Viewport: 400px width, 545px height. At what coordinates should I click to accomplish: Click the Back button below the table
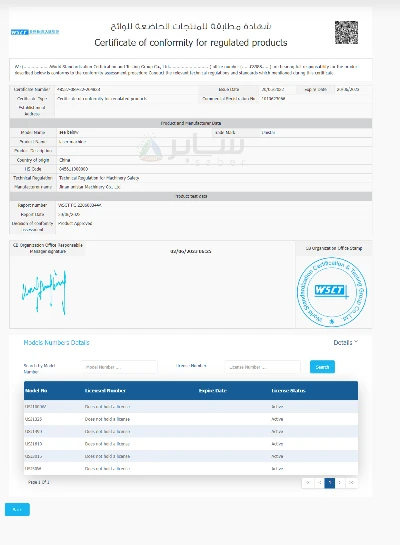17,509
